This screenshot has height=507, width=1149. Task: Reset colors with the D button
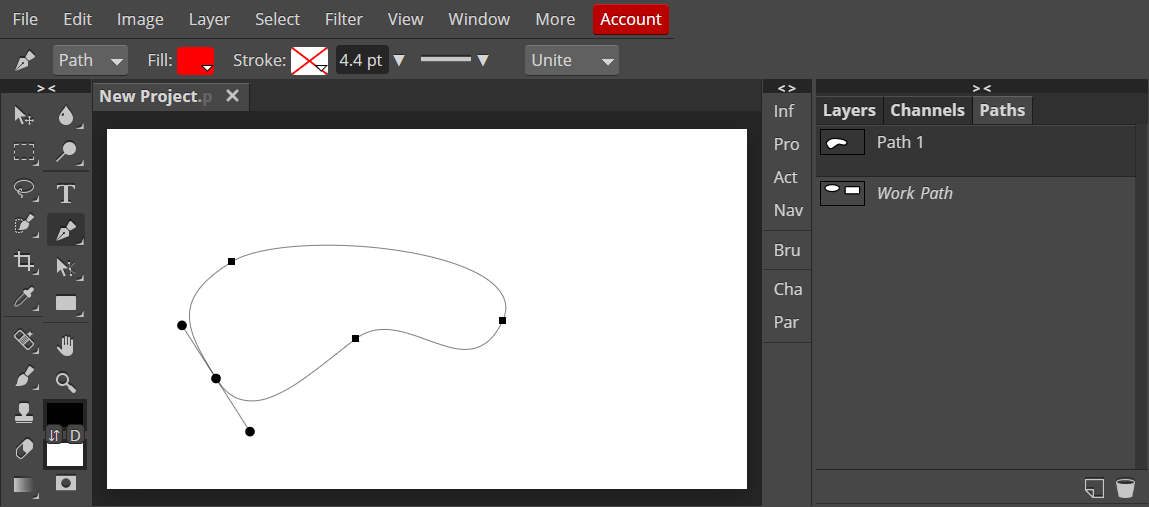pyautogui.click(x=75, y=435)
